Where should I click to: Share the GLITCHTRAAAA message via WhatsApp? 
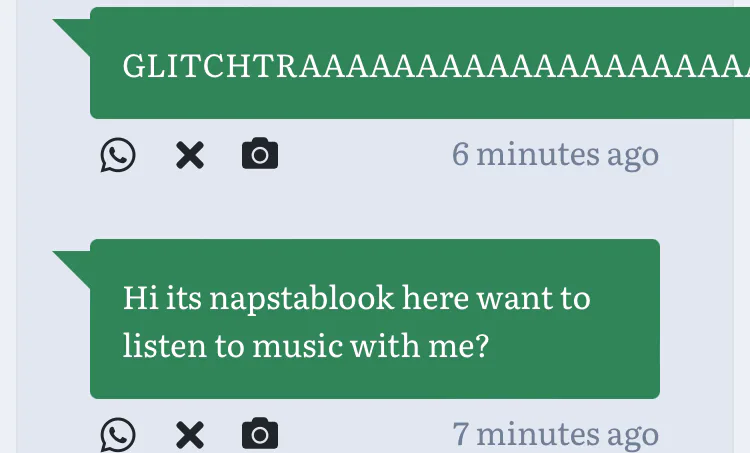(x=118, y=155)
